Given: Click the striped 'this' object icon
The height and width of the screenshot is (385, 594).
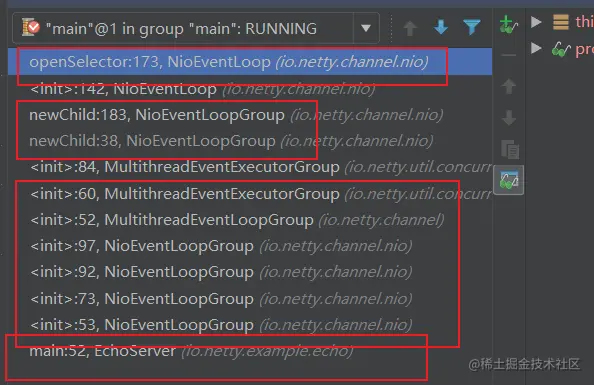Looking at the screenshot, I should (x=561, y=22).
